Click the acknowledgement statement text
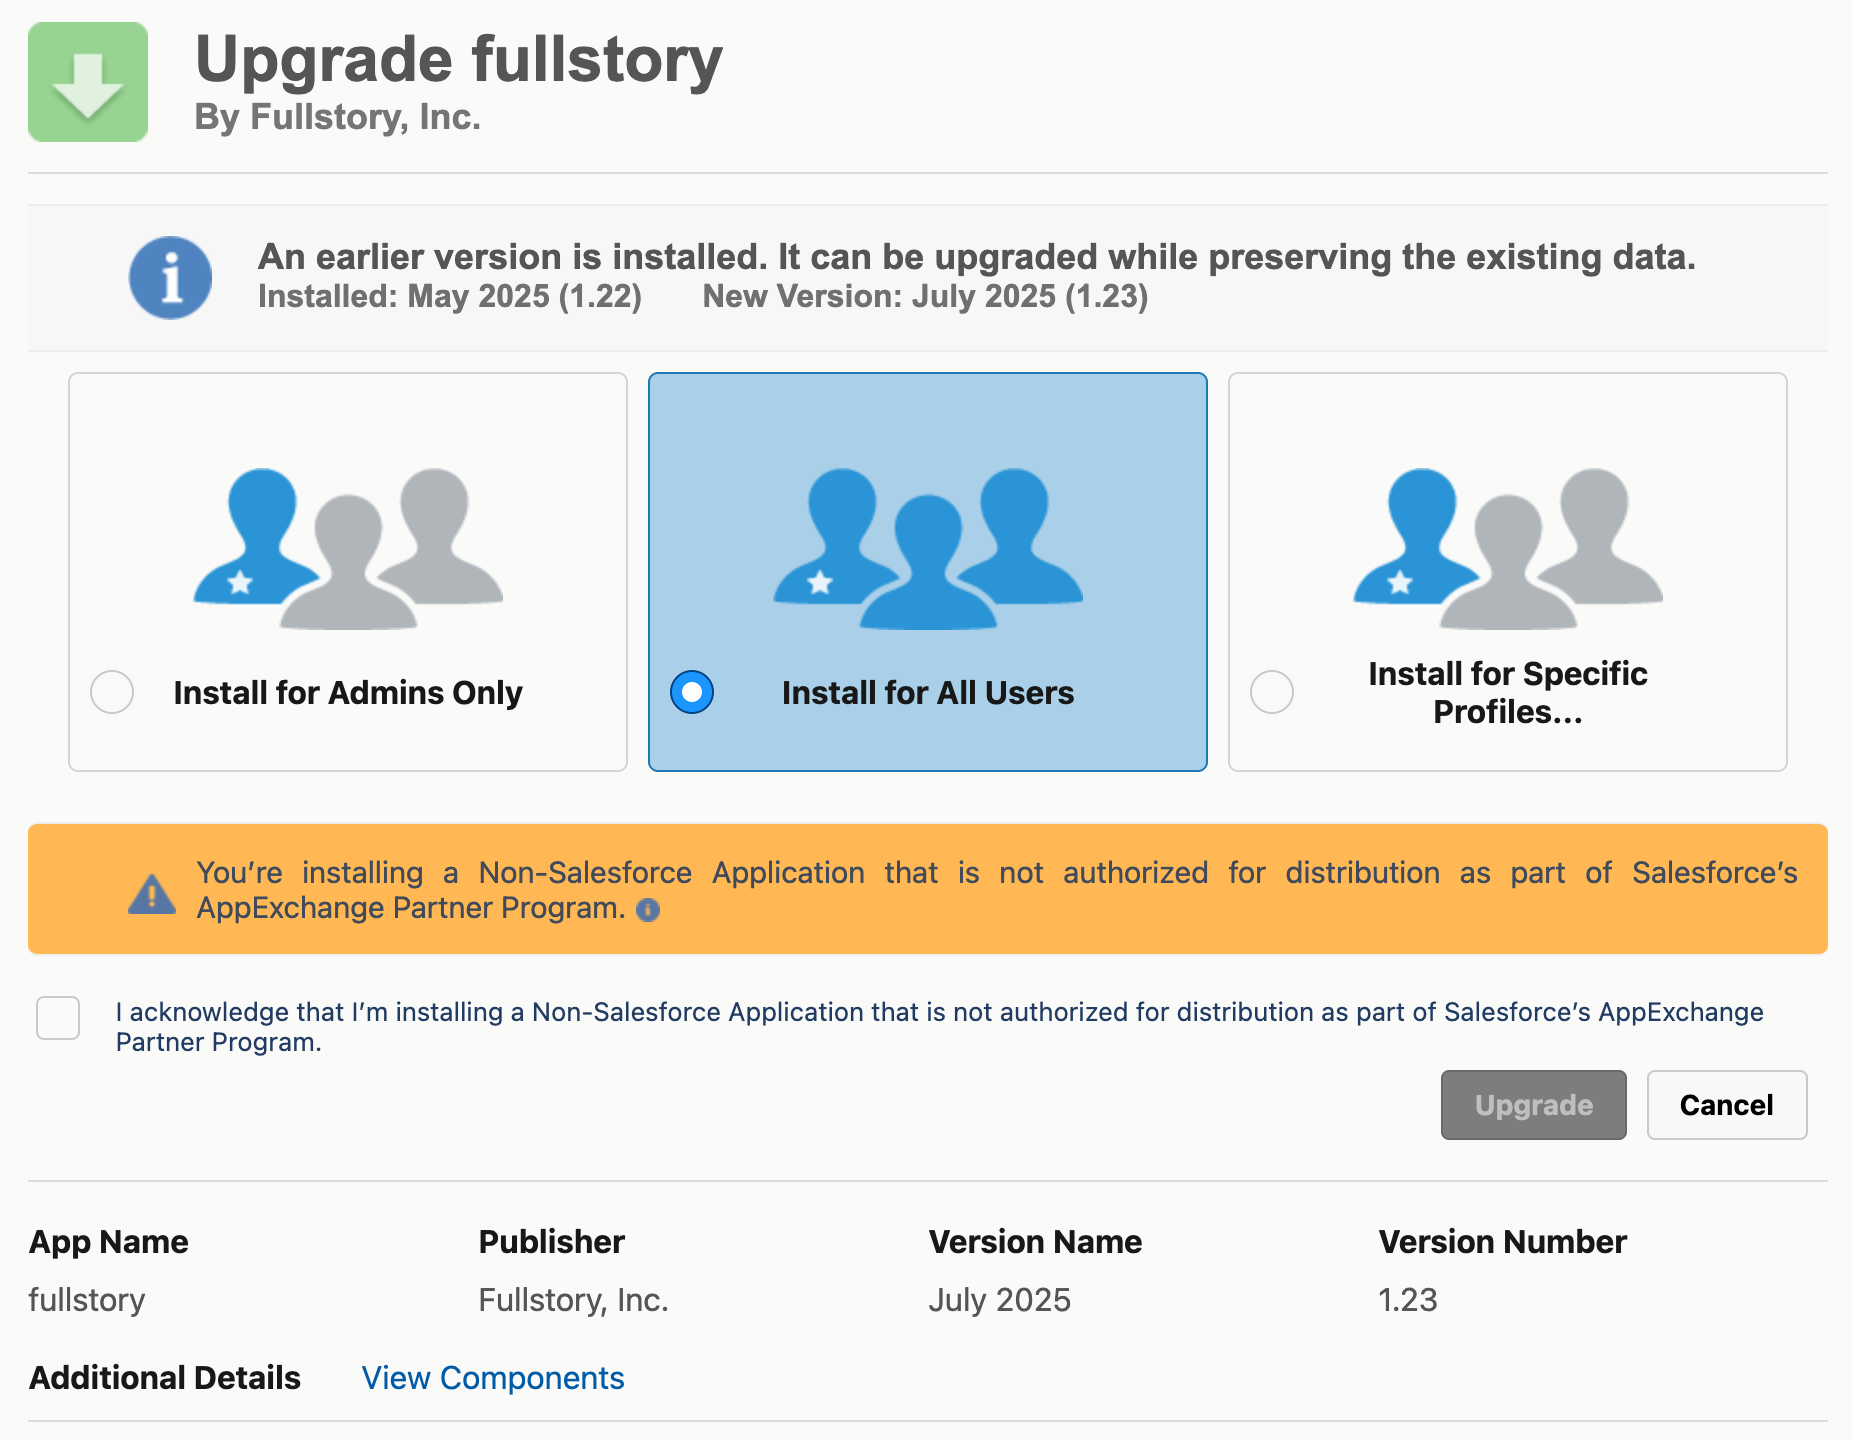Image resolution: width=1852 pixels, height=1440 pixels. (x=940, y=1027)
